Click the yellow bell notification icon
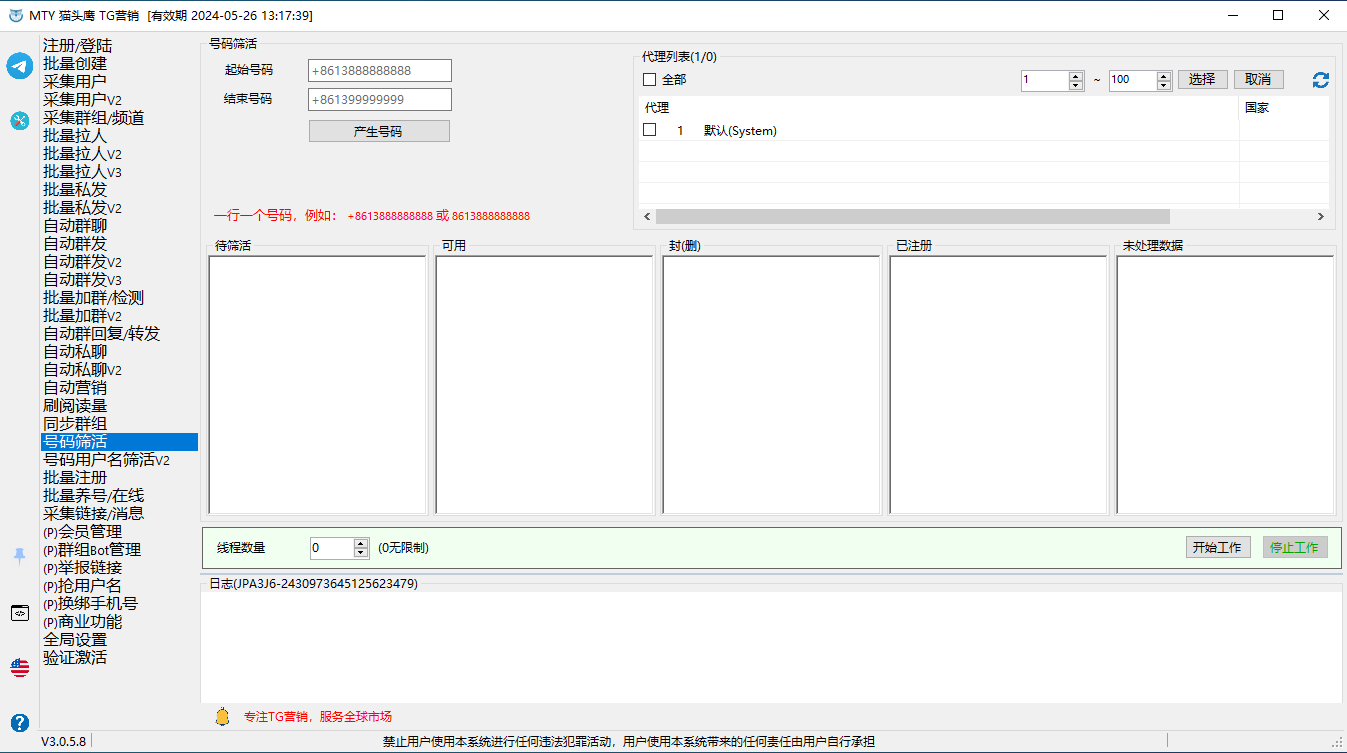 pyautogui.click(x=222, y=717)
